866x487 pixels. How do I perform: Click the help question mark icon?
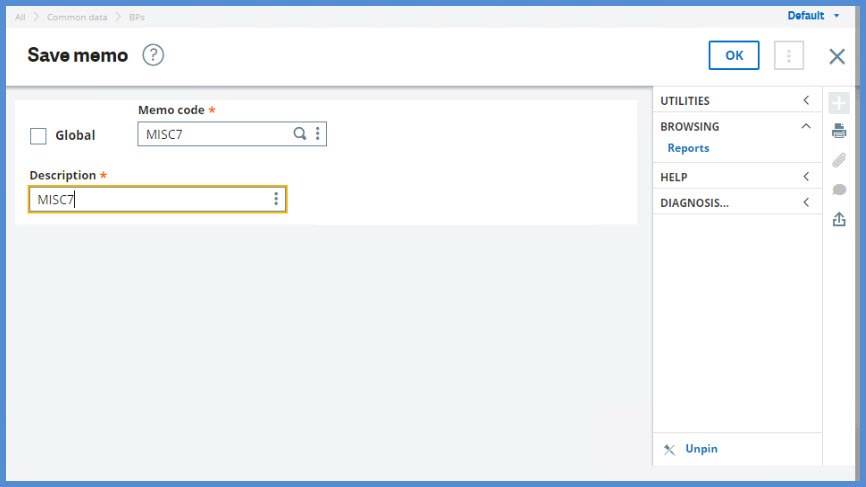[153, 55]
